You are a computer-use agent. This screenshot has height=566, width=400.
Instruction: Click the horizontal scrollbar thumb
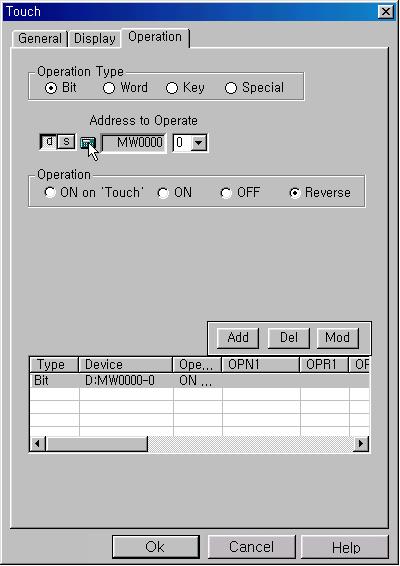[x=96, y=444]
